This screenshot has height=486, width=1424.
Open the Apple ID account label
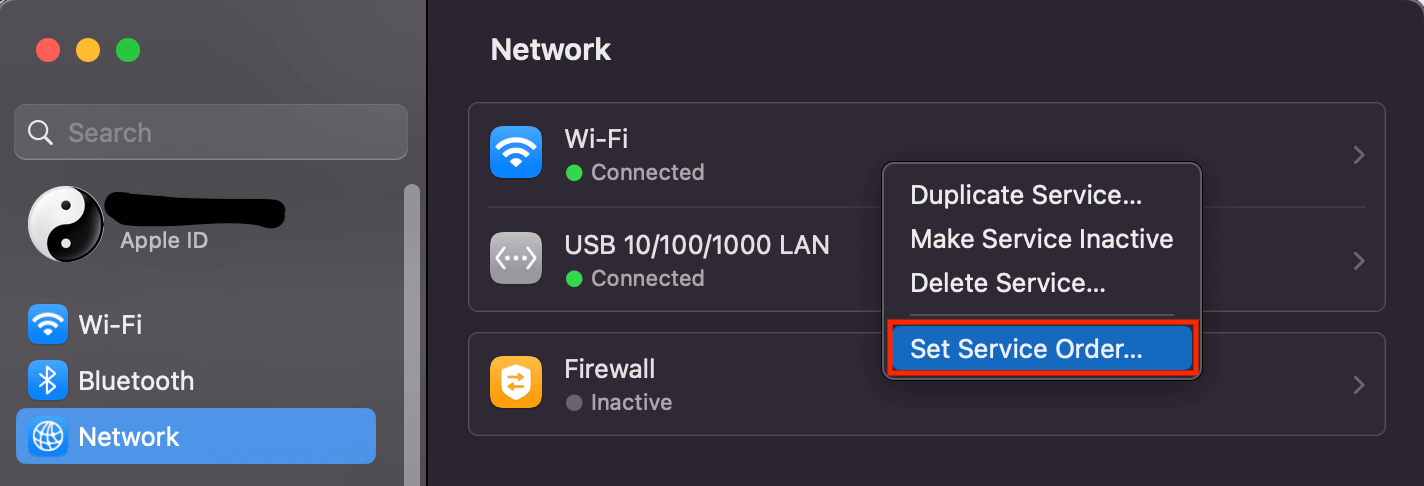pyautogui.click(x=164, y=241)
